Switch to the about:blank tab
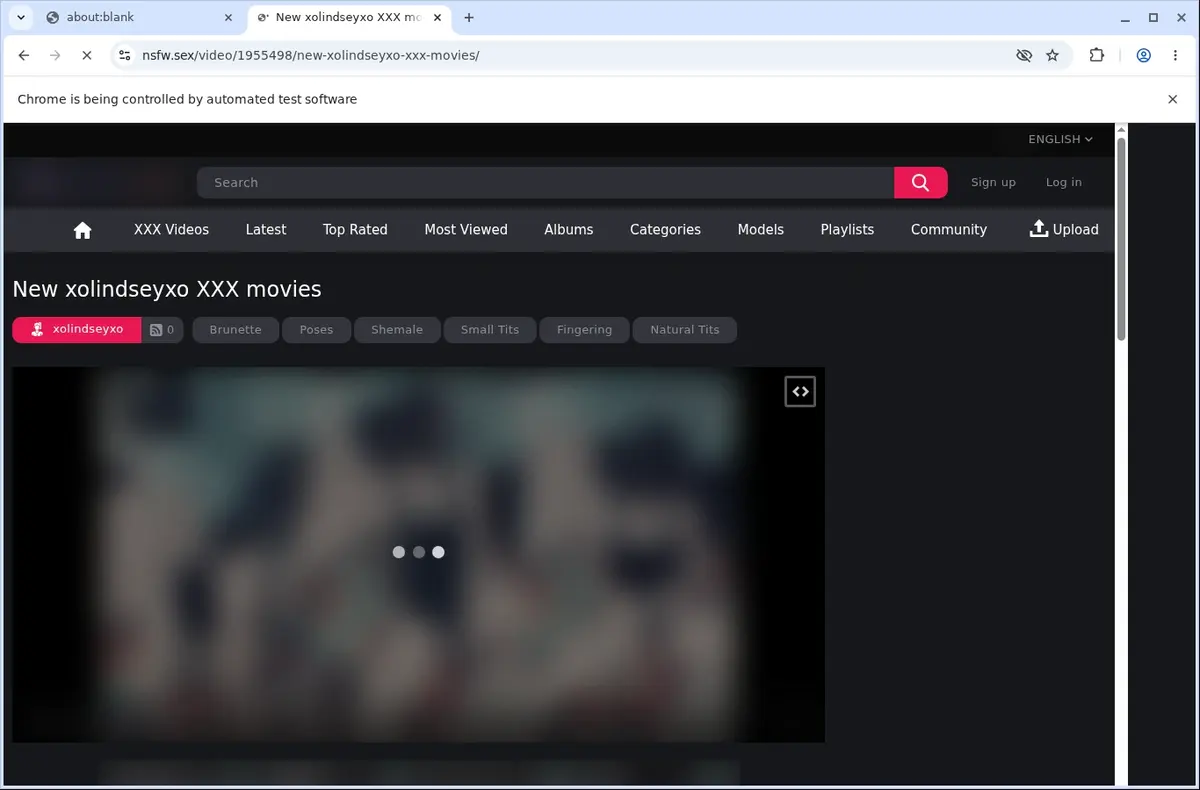Screen dimensions: 1200x790 pos(140,17)
